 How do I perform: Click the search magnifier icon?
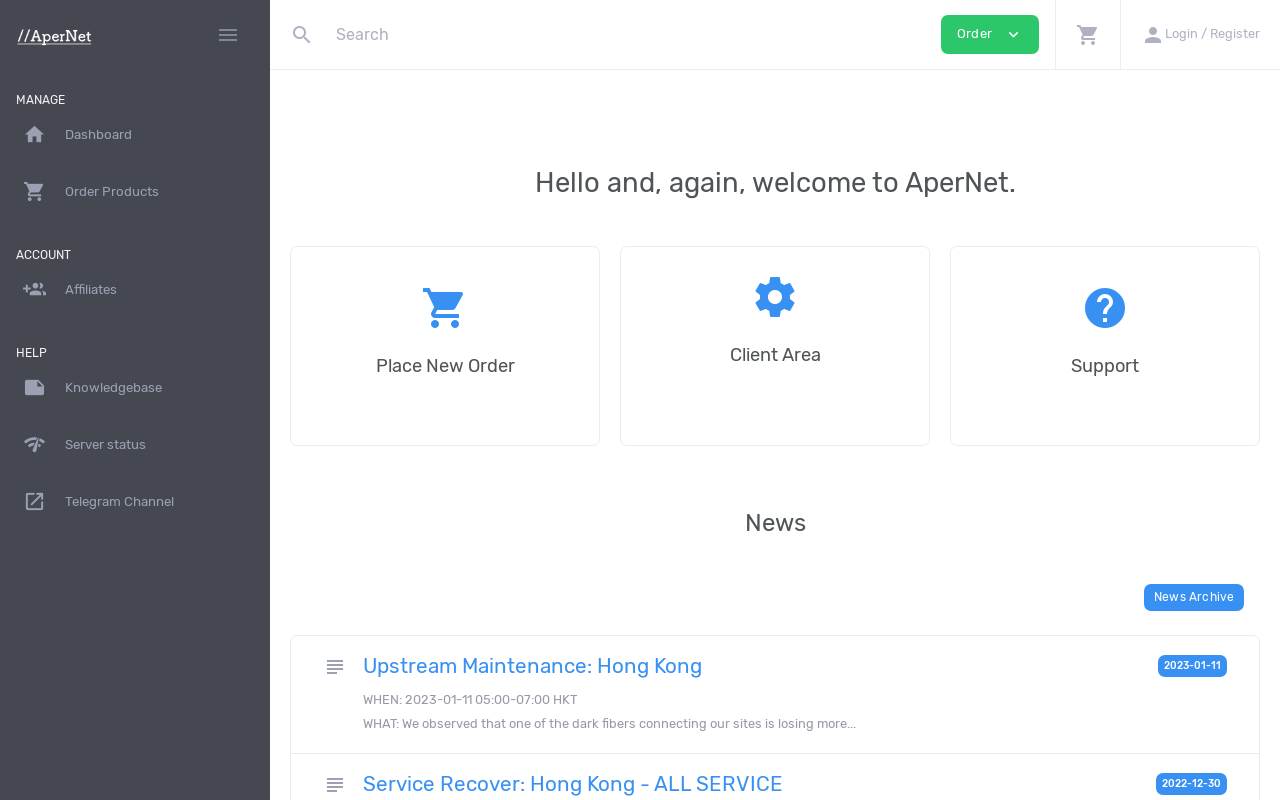click(x=302, y=35)
